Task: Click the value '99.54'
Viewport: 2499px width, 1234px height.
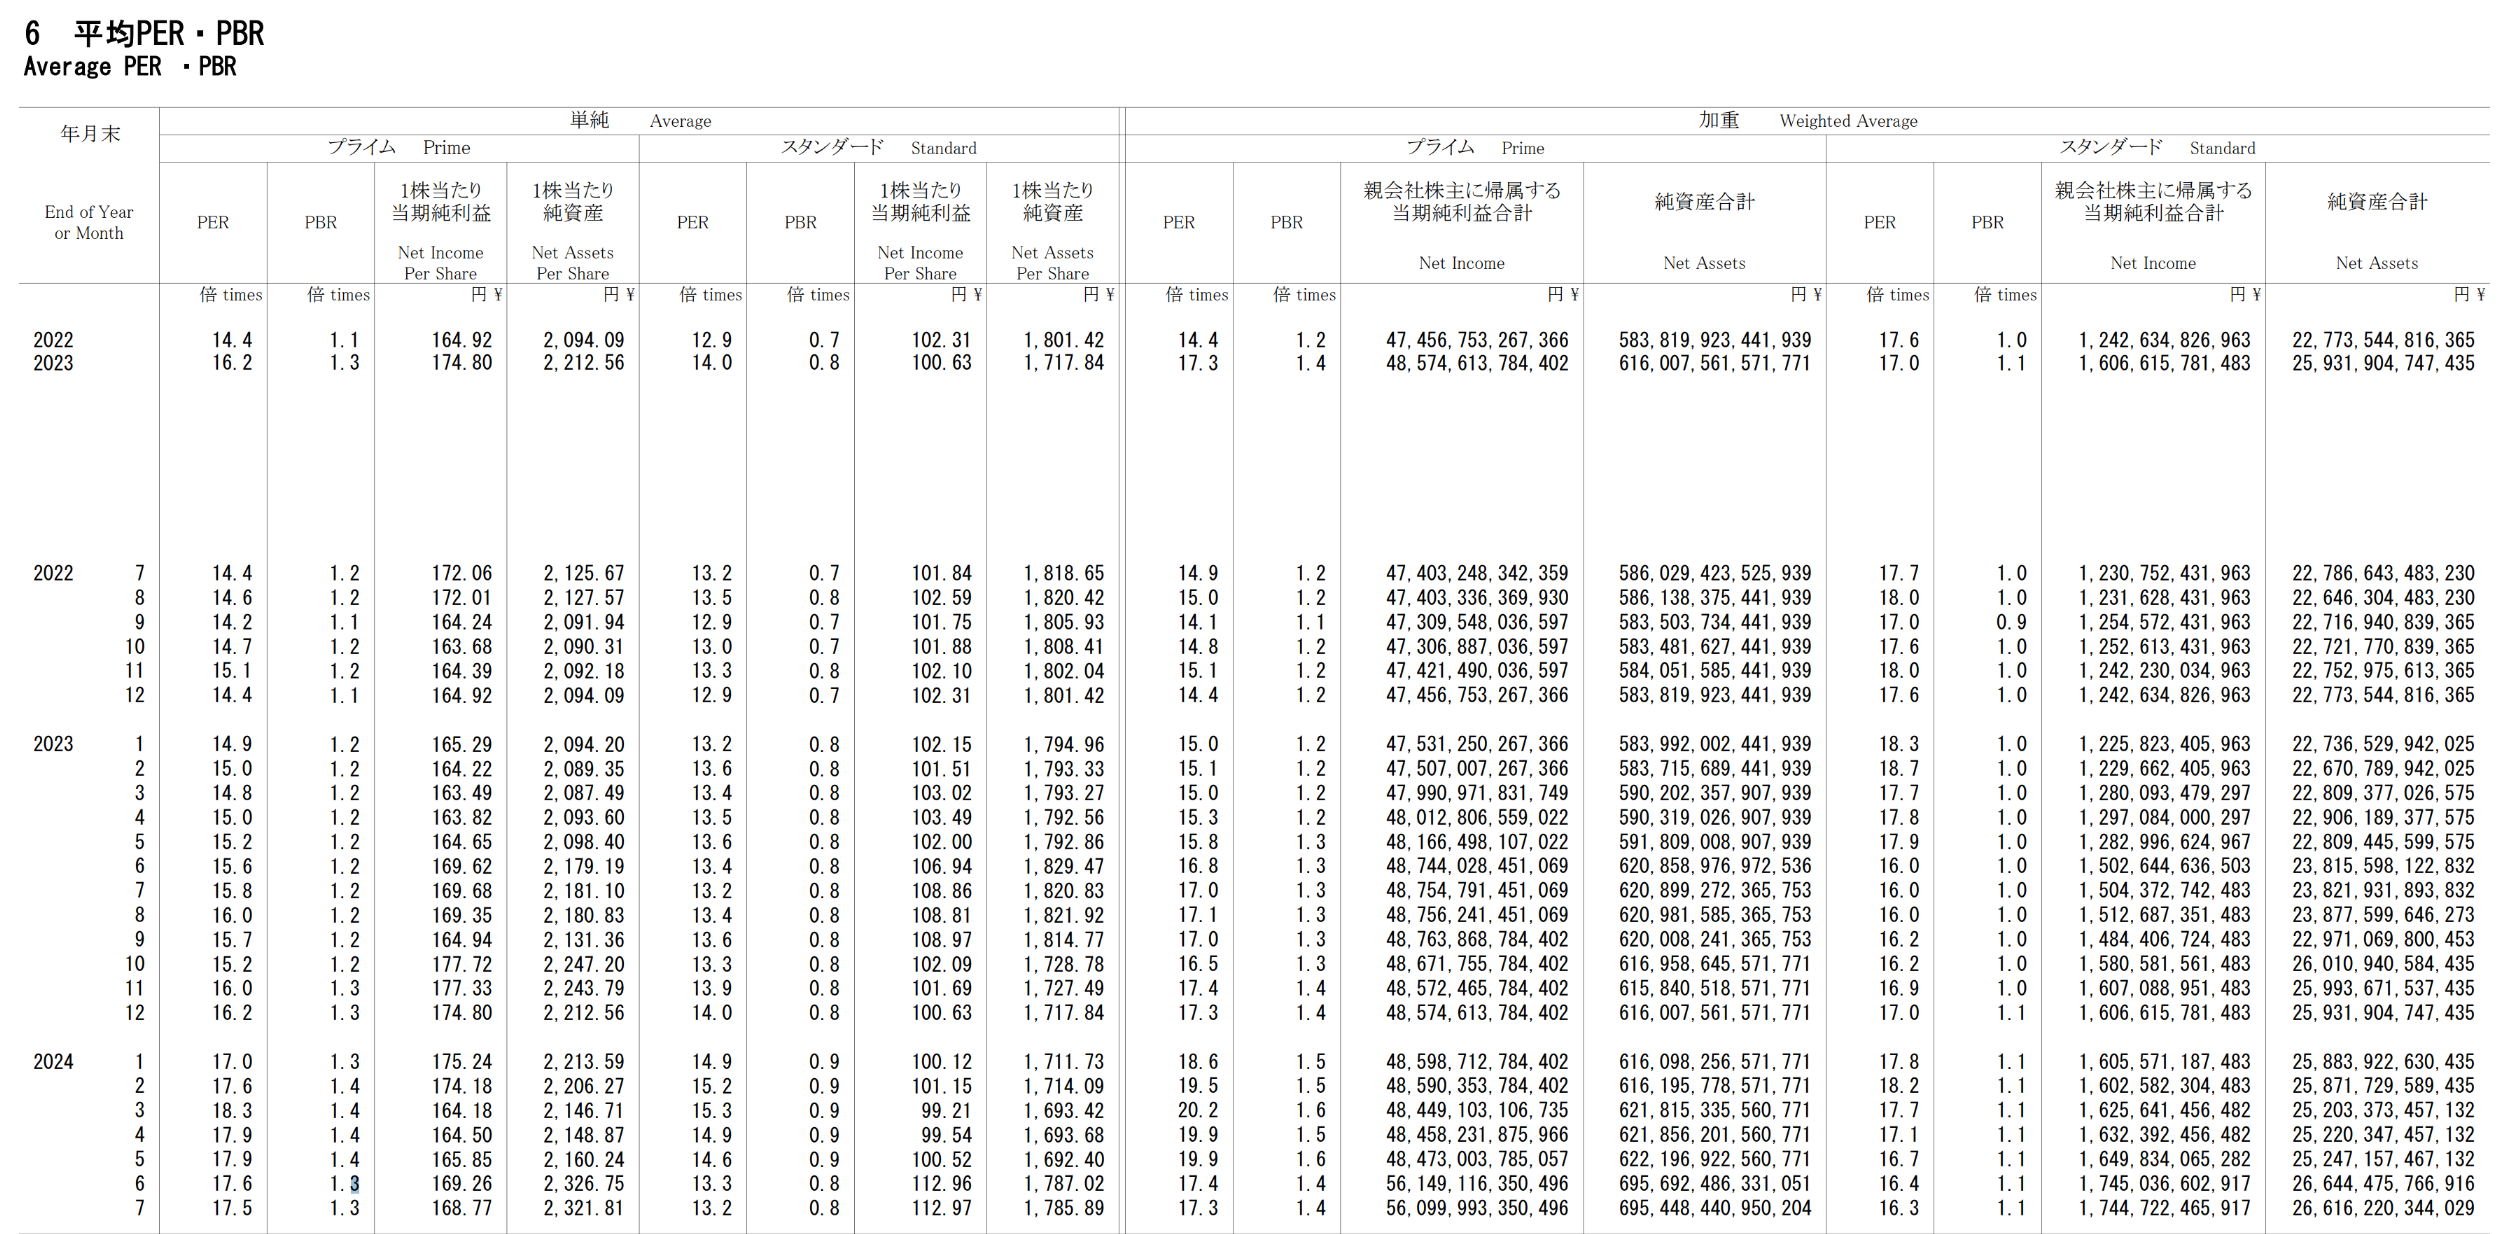Action: coord(946,1135)
